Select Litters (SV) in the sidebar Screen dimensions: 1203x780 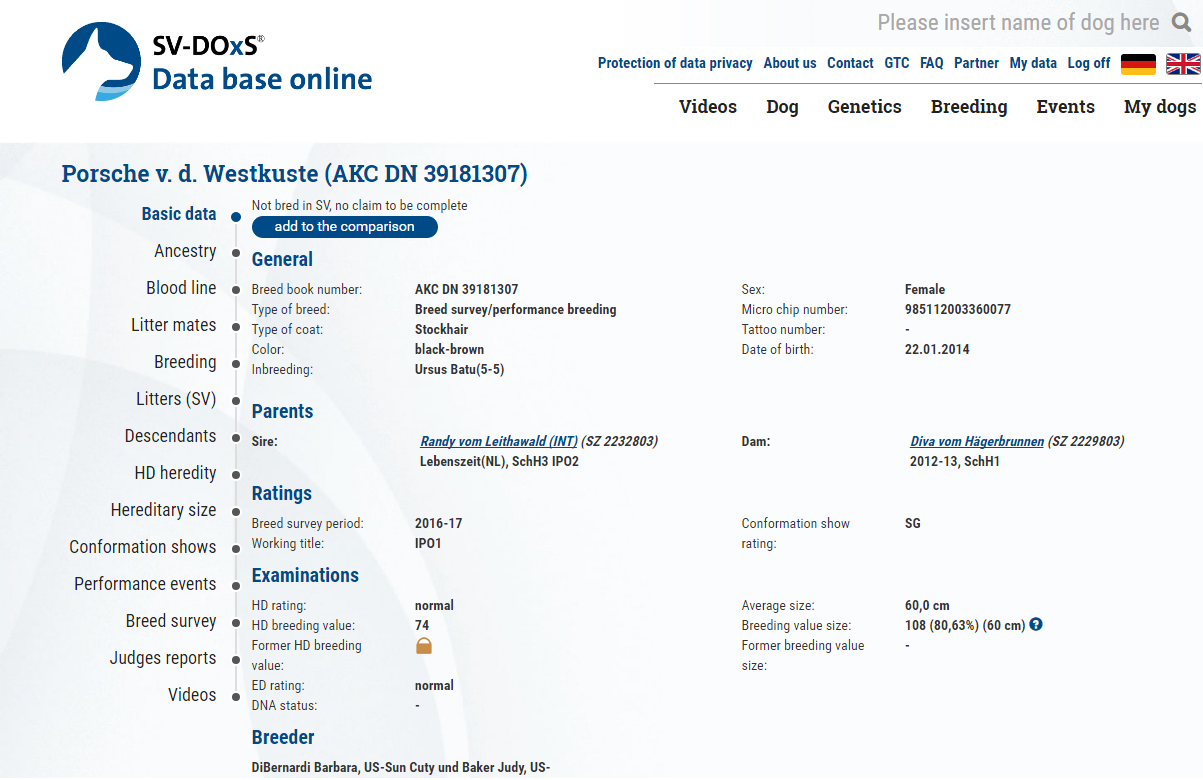176,399
